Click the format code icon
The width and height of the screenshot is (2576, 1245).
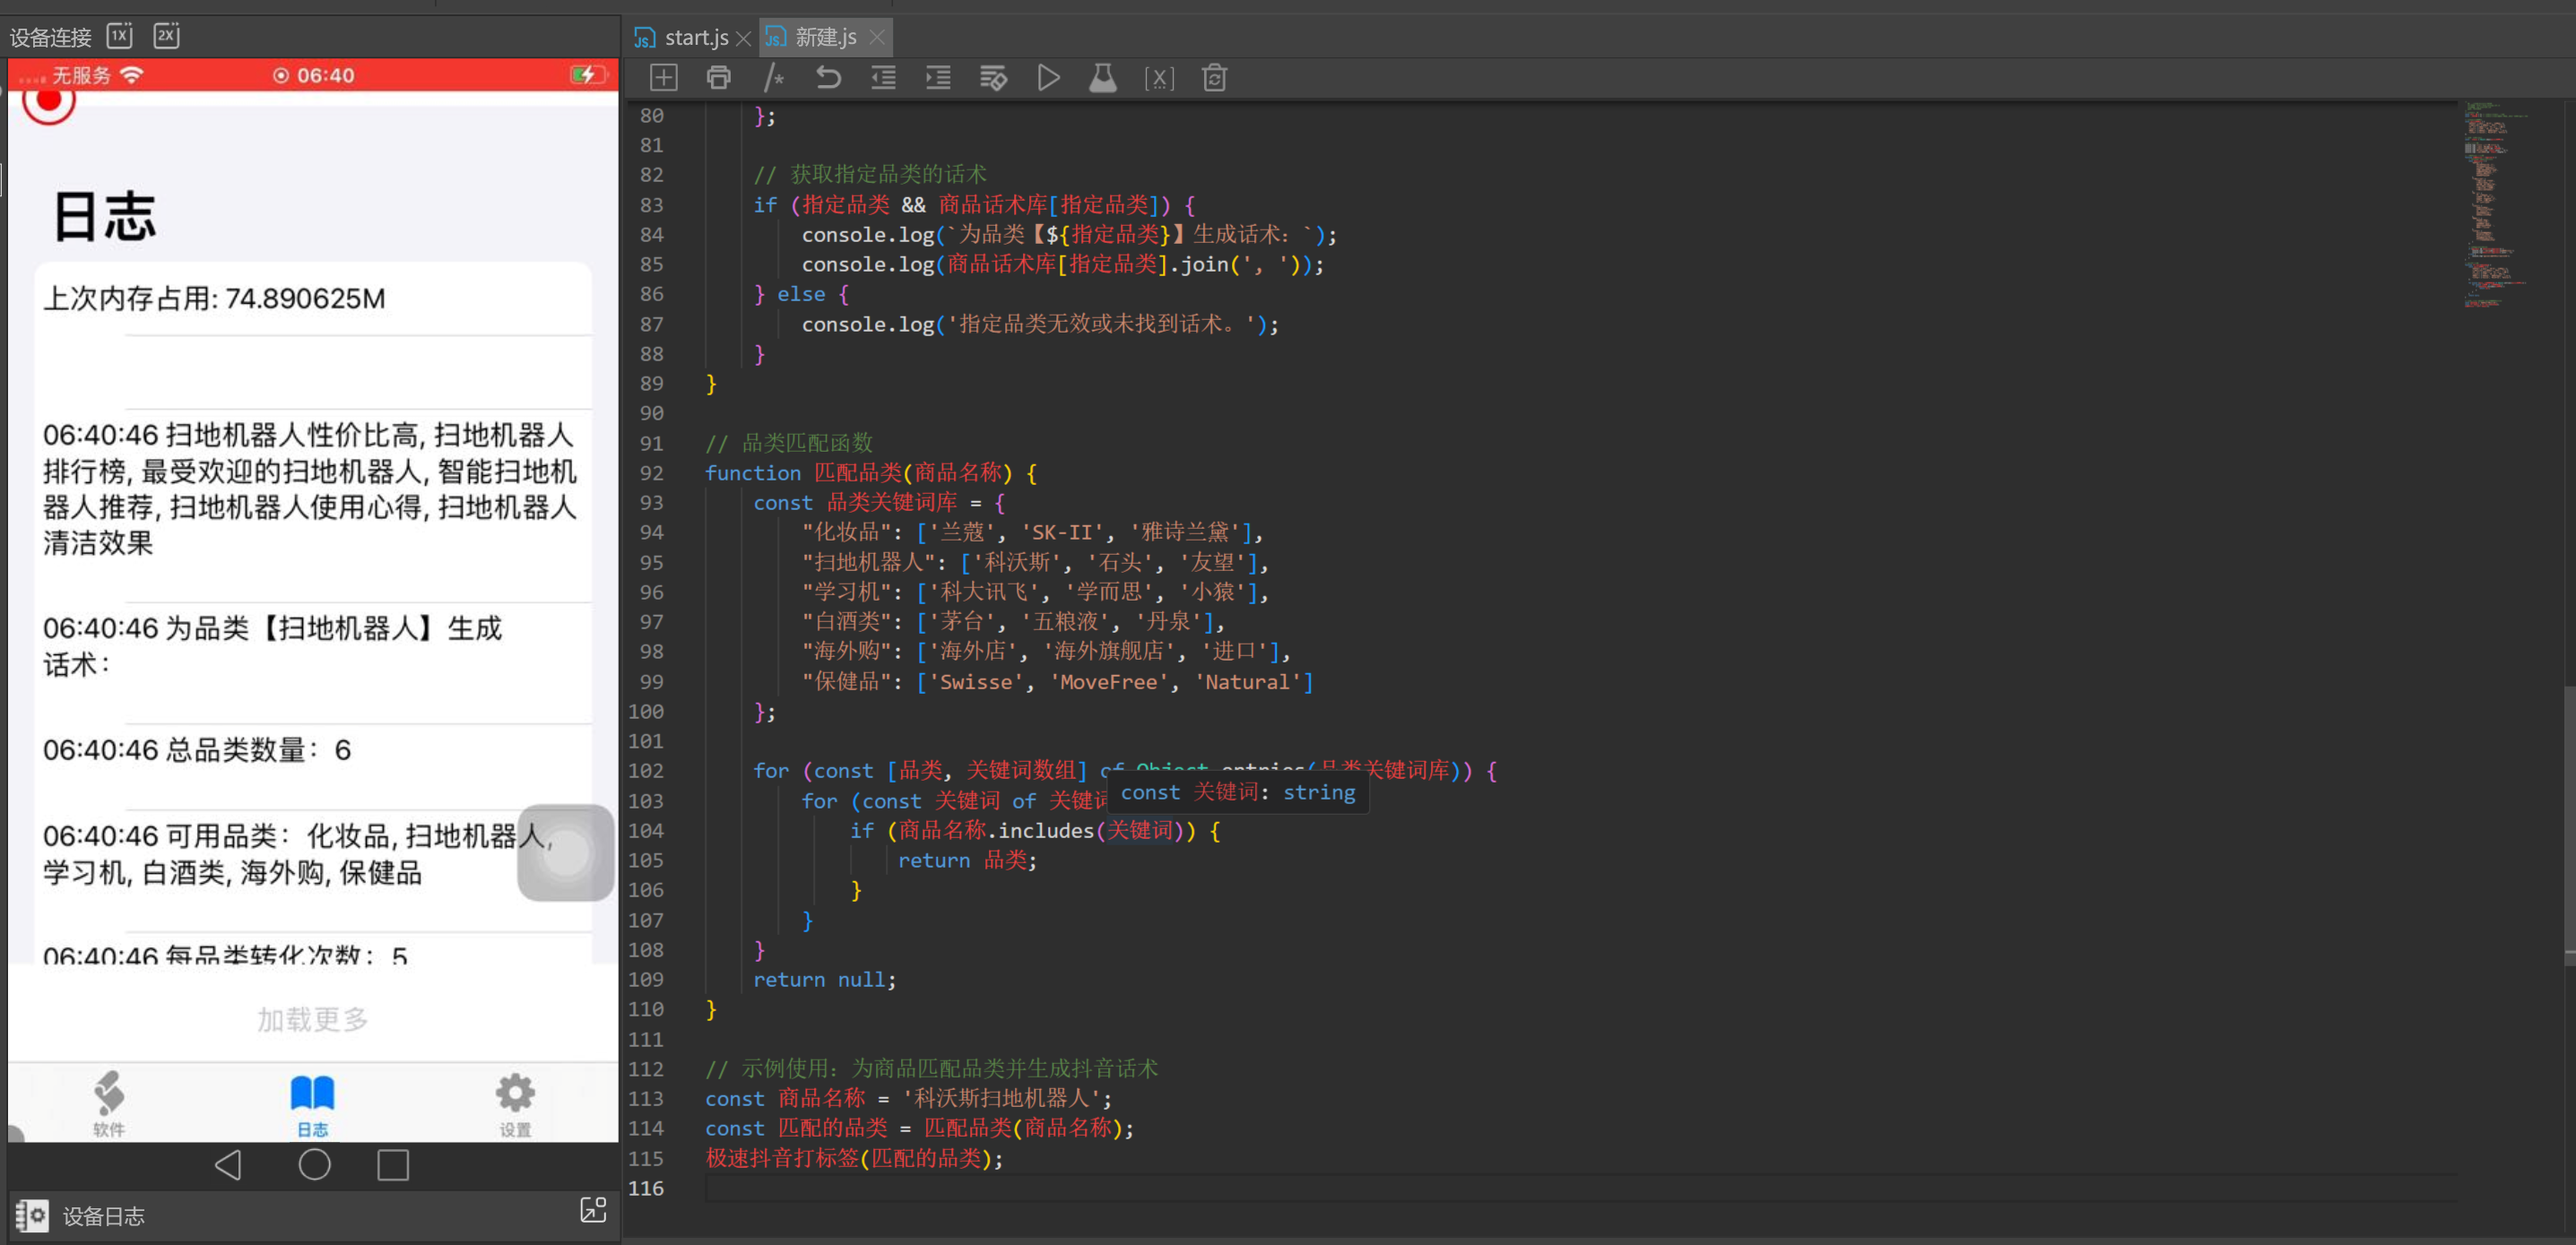tap(993, 78)
